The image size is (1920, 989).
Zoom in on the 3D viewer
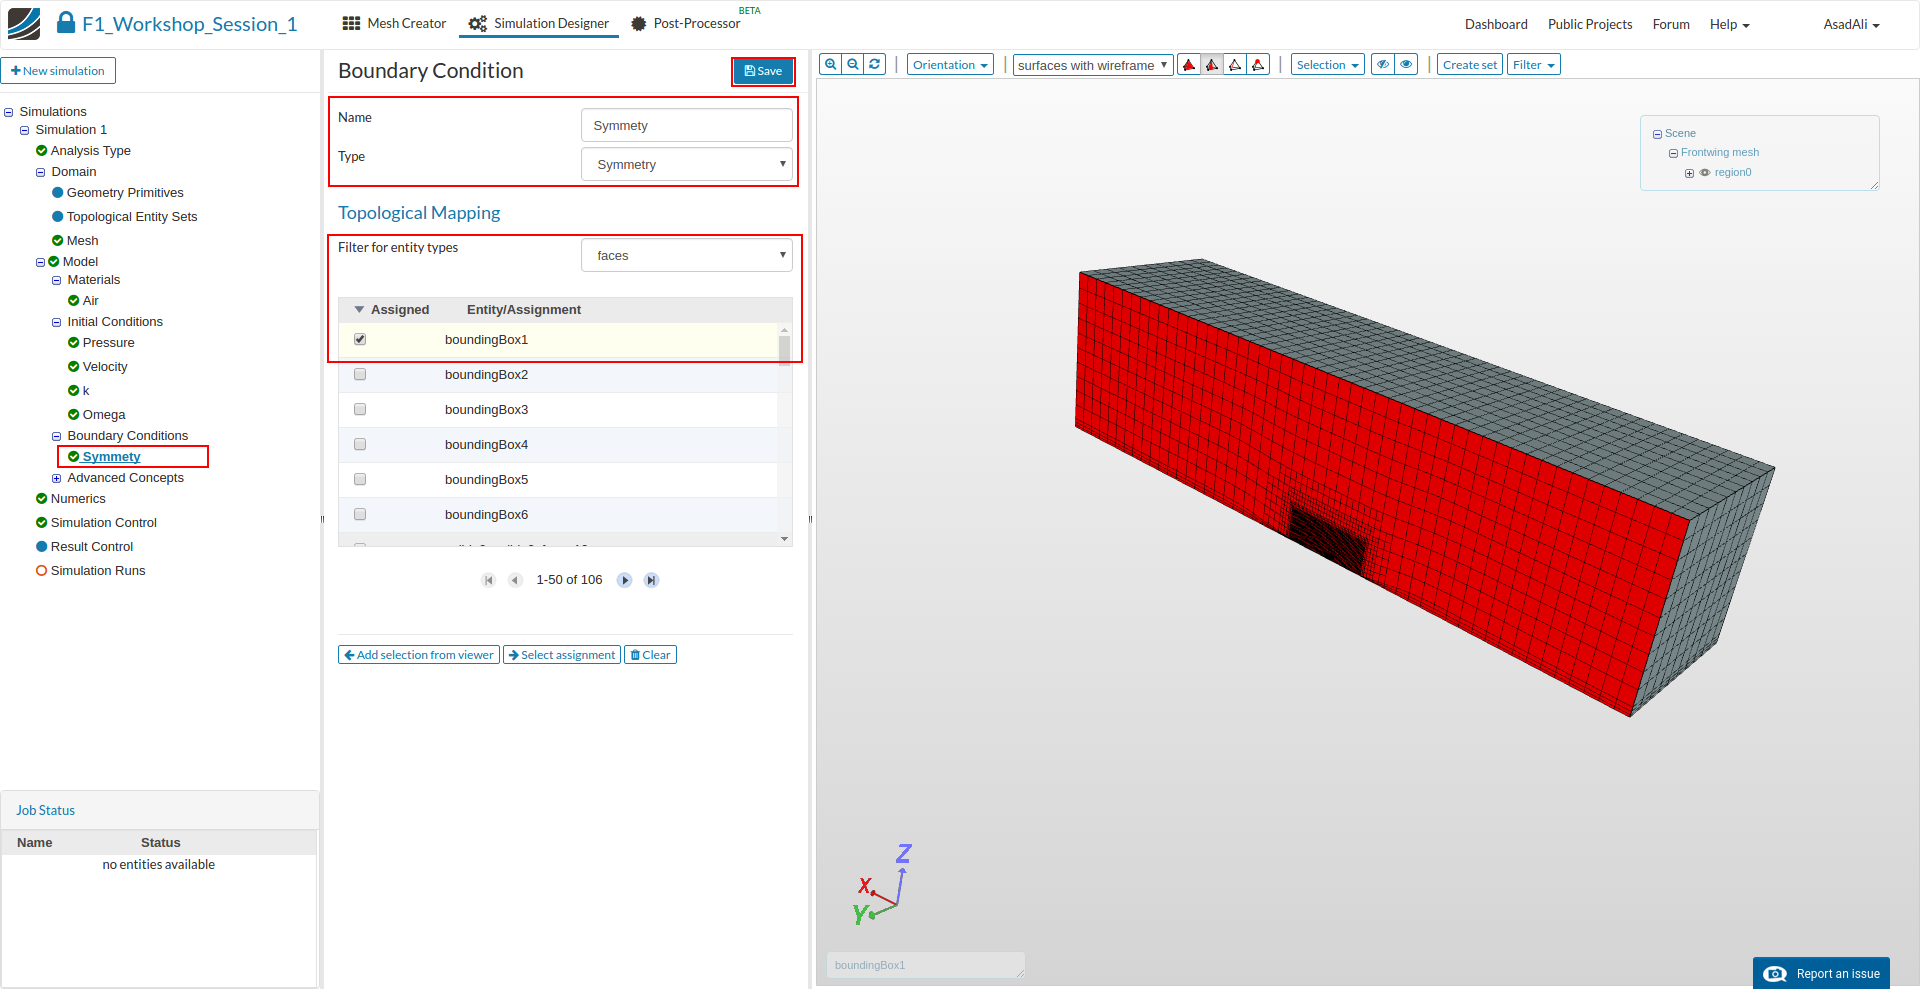tap(831, 64)
